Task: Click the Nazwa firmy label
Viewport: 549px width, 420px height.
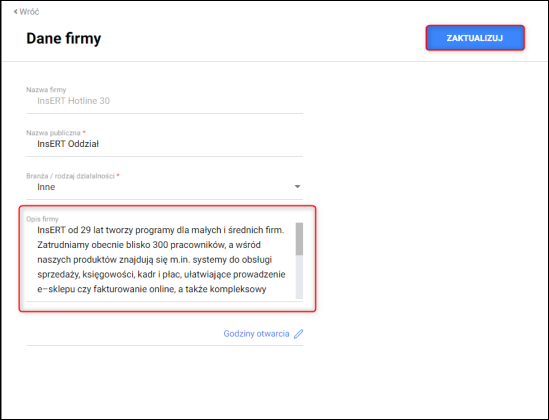Action: 46,90
